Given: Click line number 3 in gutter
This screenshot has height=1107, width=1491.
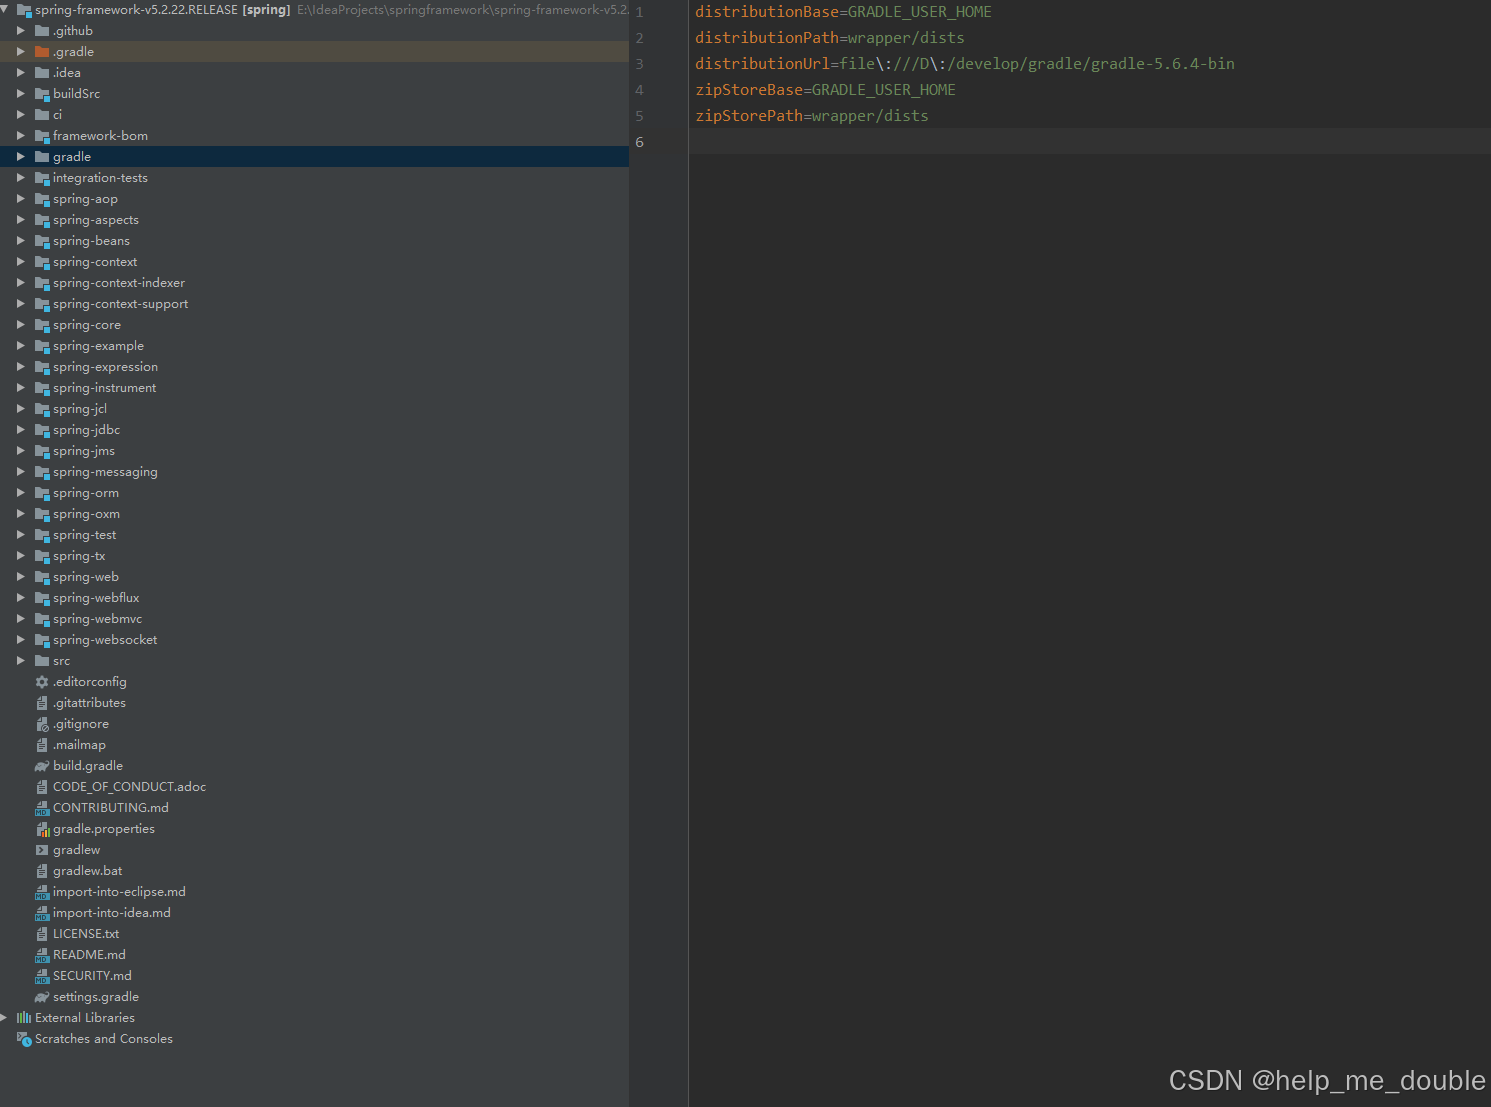Looking at the screenshot, I should click(x=639, y=64).
